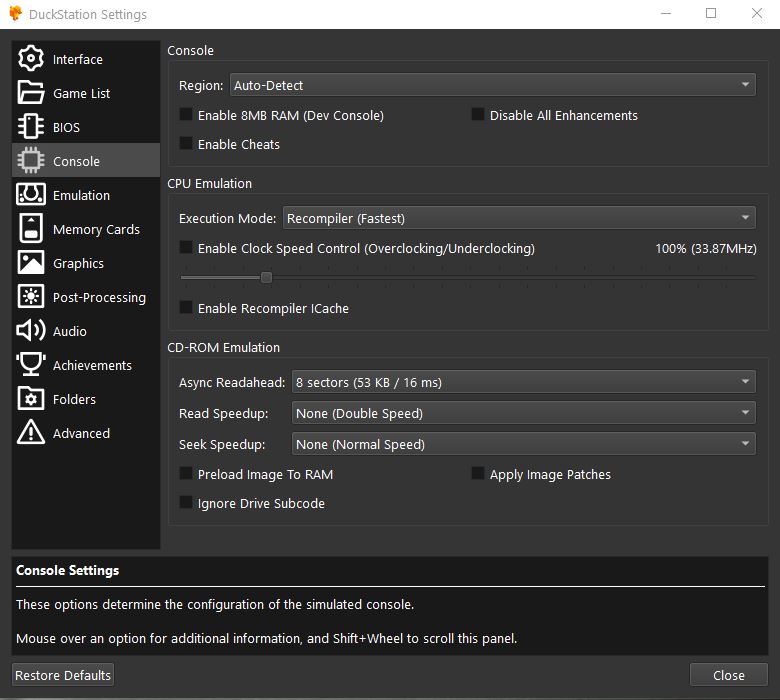
Task: Click the Folders gear-folder icon
Action: (31, 398)
